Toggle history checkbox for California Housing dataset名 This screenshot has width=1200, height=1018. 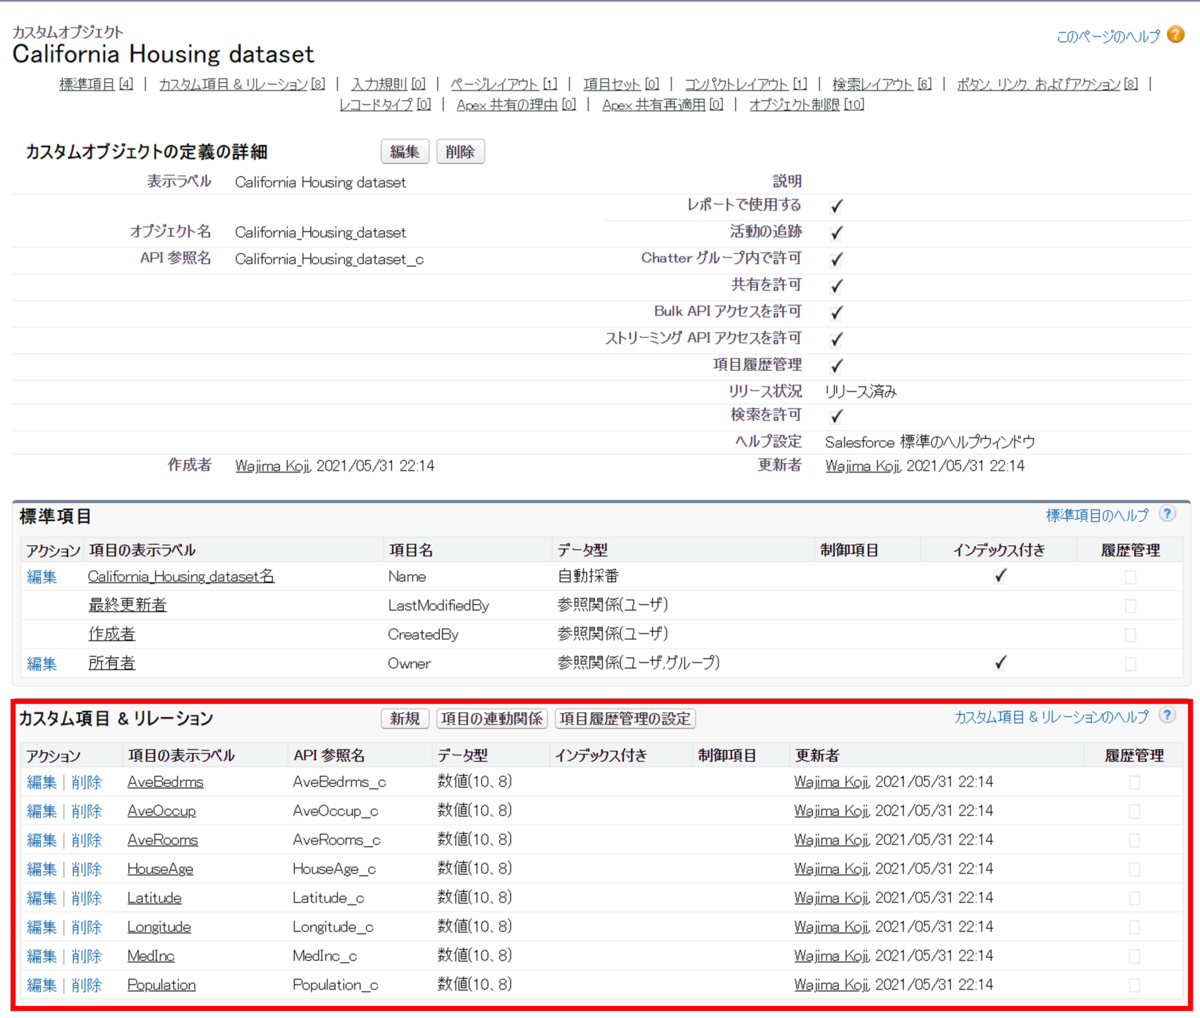[x=1130, y=577]
